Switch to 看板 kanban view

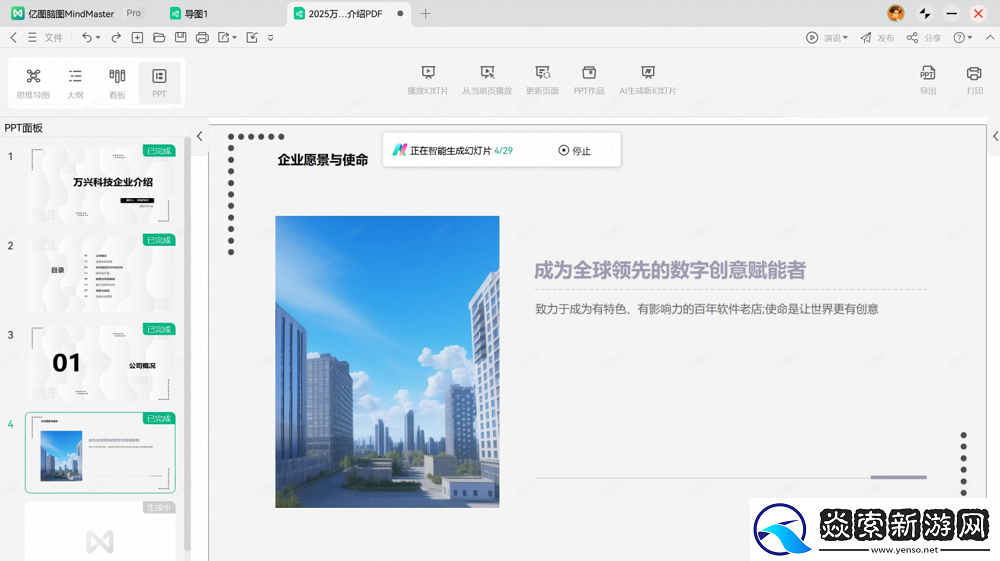[117, 83]
